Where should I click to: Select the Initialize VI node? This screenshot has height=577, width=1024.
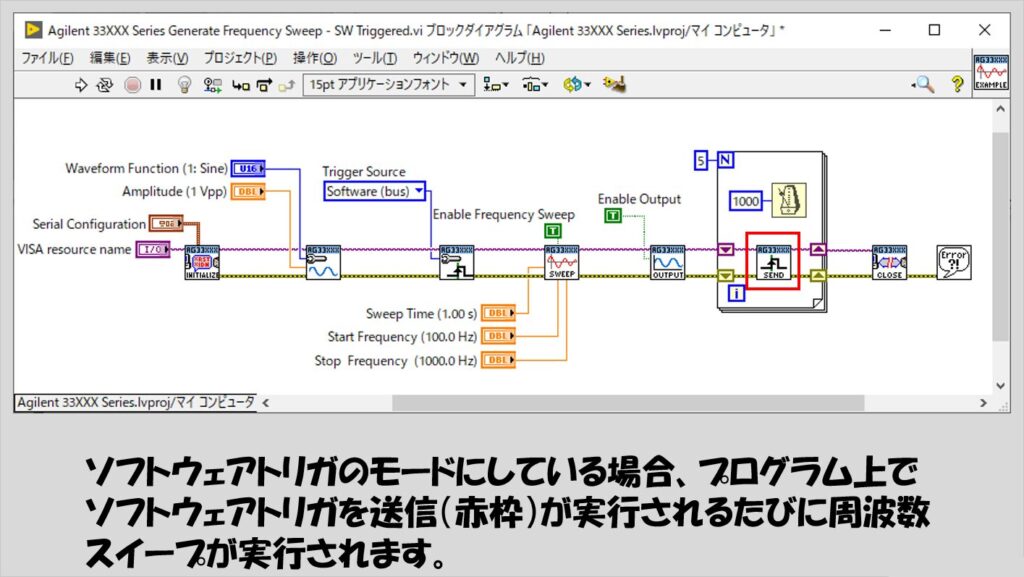(x=202, y=262)
